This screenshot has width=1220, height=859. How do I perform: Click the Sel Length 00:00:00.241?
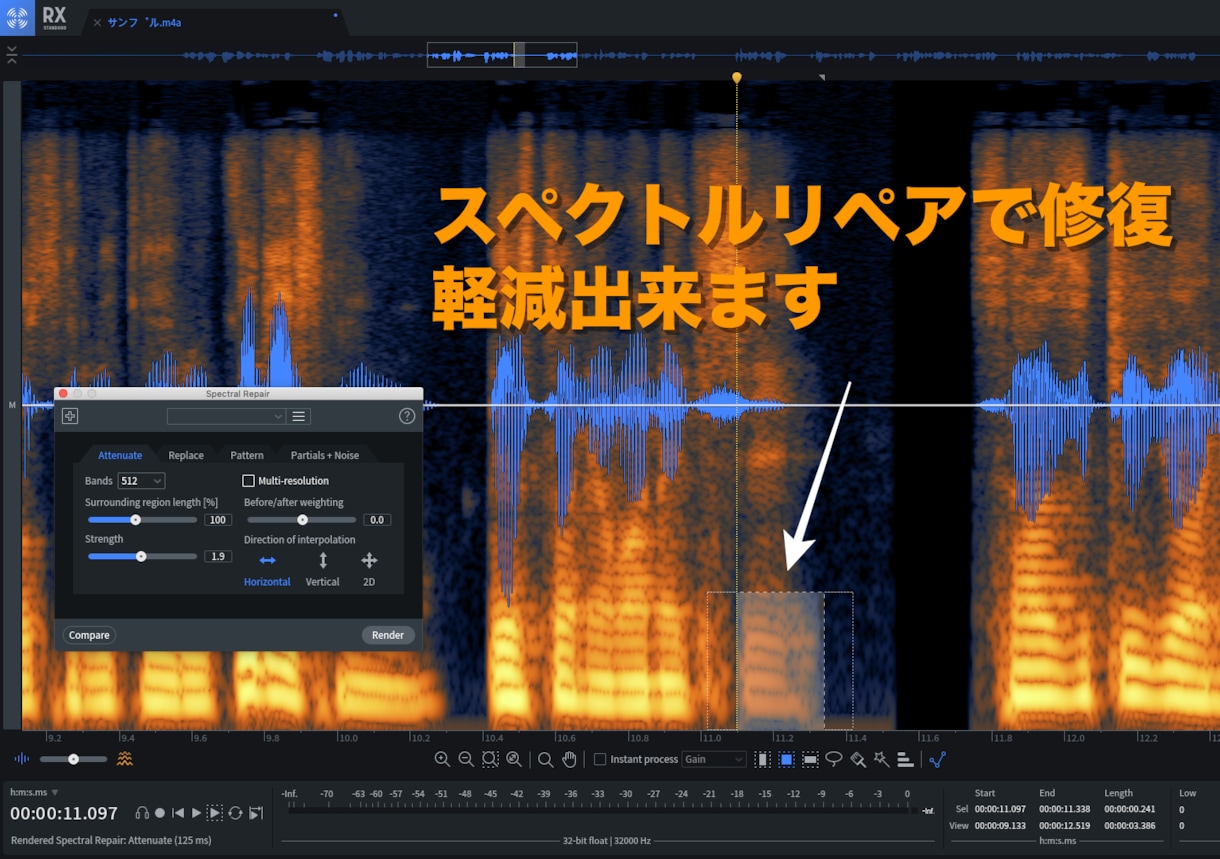[1129, 809]
